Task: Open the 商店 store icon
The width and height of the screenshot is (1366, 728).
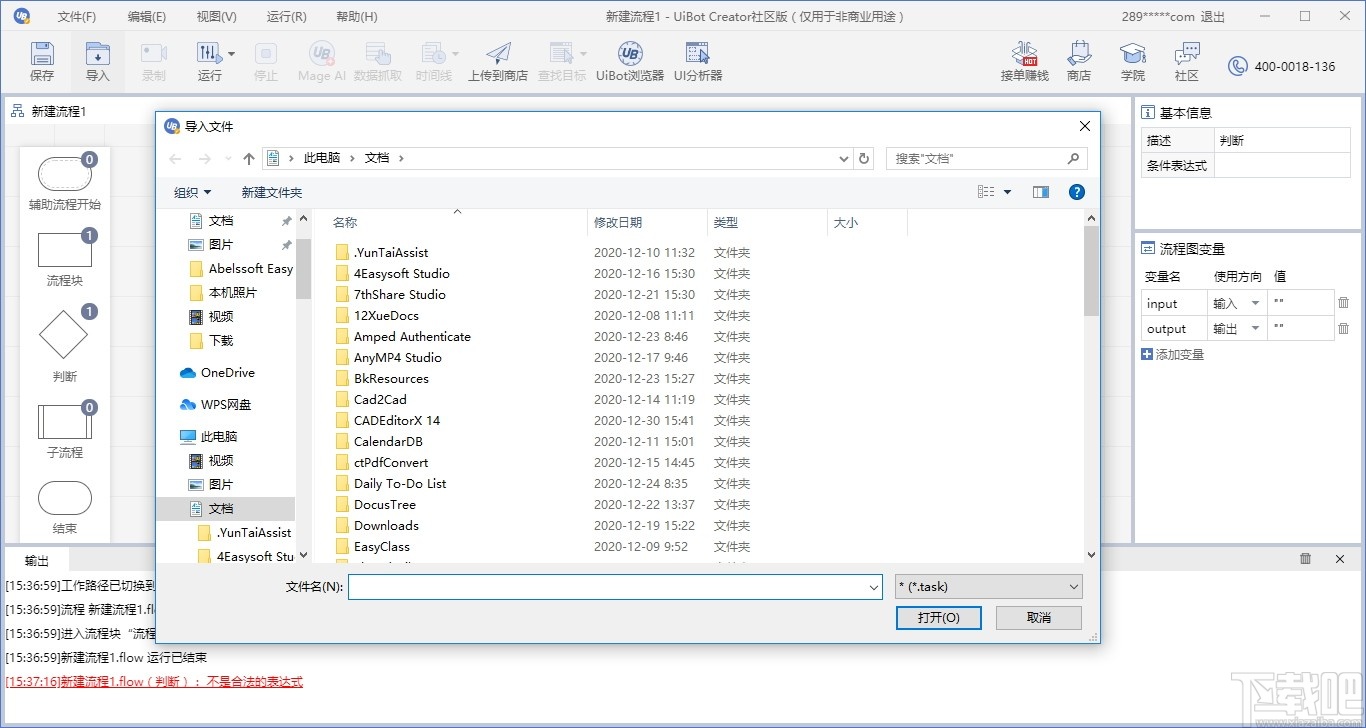Action: 1079,61
